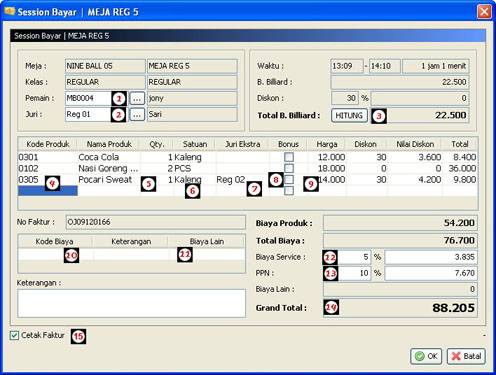Click the empty Kode Biaya cell
Screen dimensions: 496x375
click(x=55, y=255)
